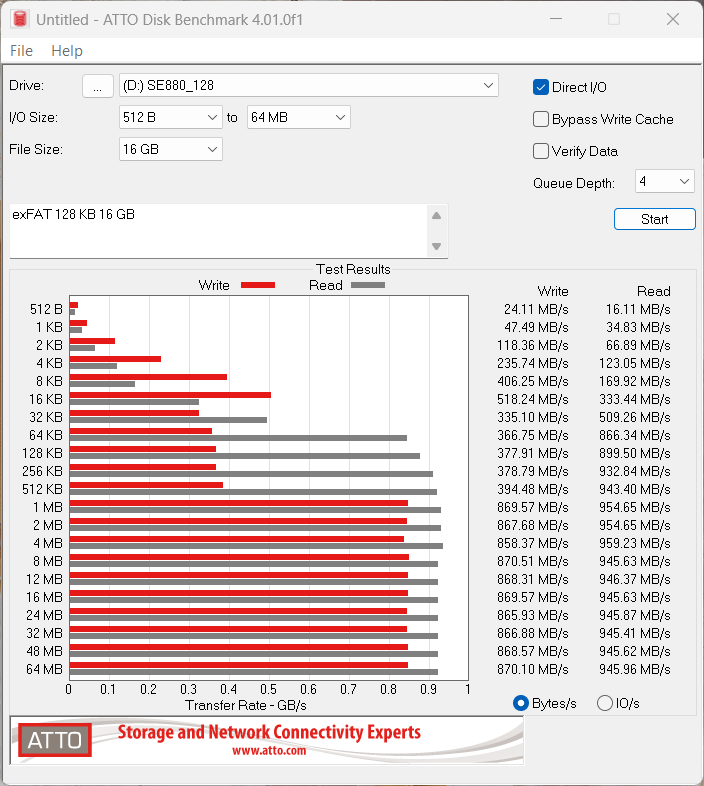Viewport: 704px width, 786px height.
Task: Open the Queue Depth dropdown
Action: (x=664, y=181)
